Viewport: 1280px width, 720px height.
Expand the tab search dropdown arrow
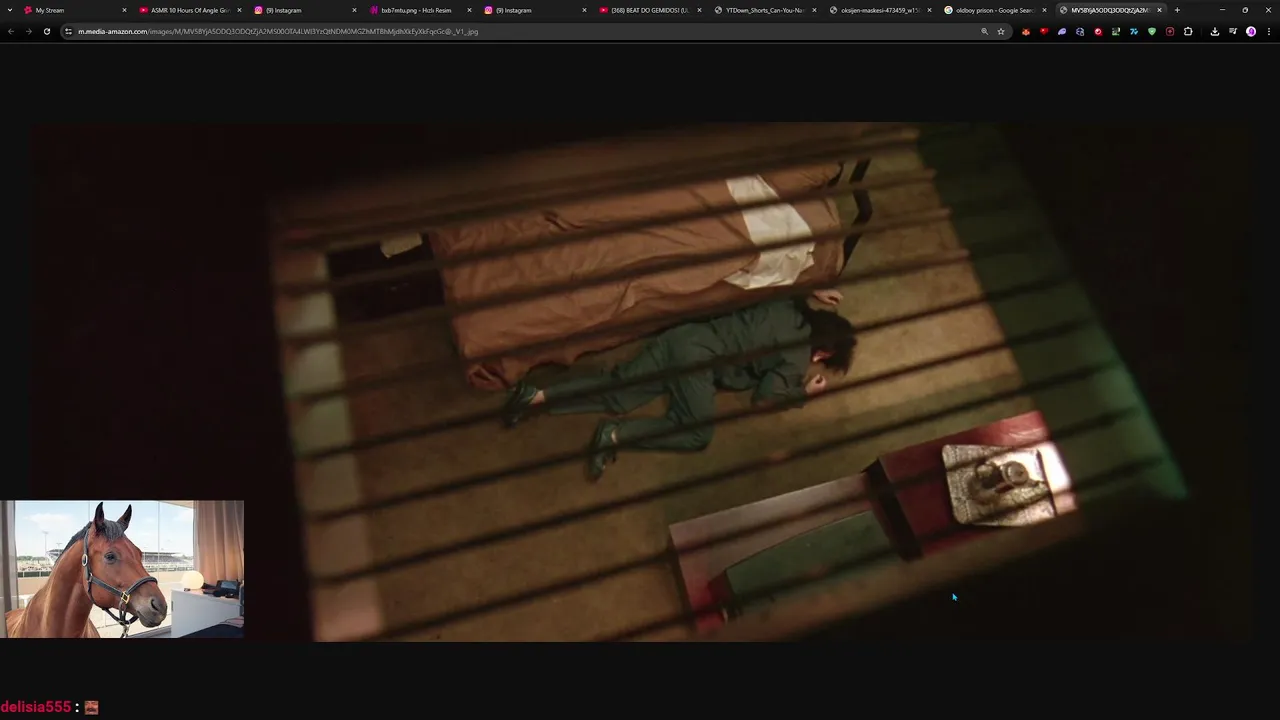click(x=10, y=10)
